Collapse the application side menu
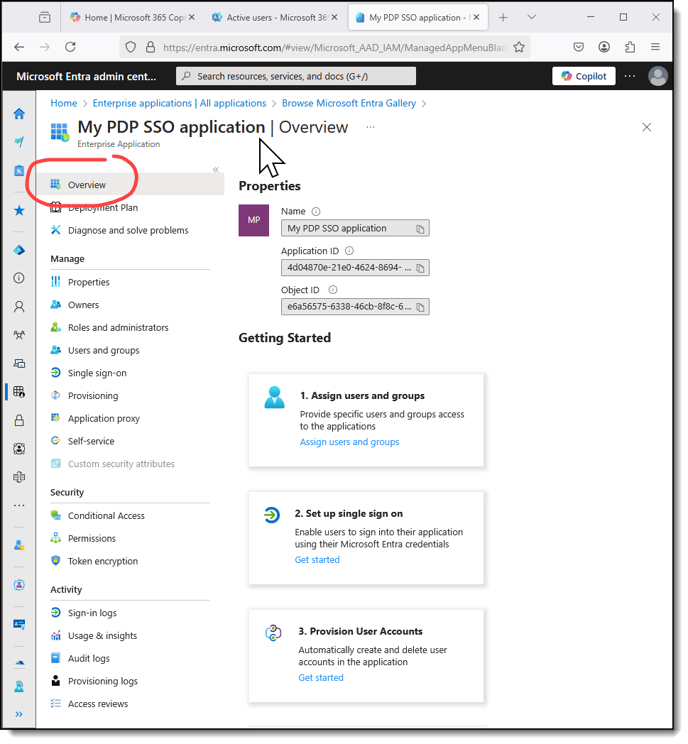The height and width of the screenshot is (744, 688). [216, 170]
